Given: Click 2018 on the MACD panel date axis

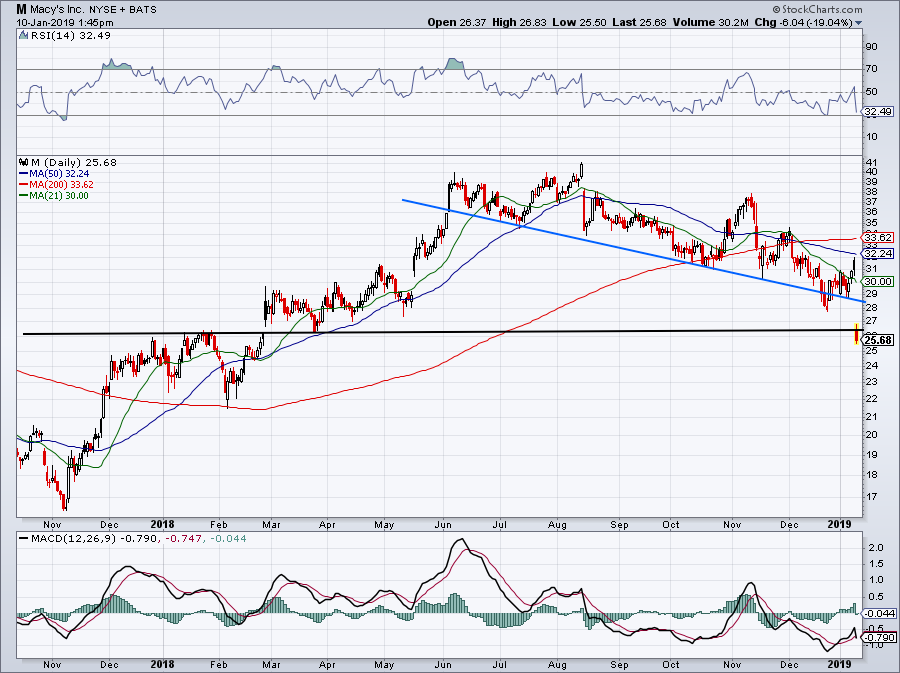Looking at the screenshot, I should [162, 665].
